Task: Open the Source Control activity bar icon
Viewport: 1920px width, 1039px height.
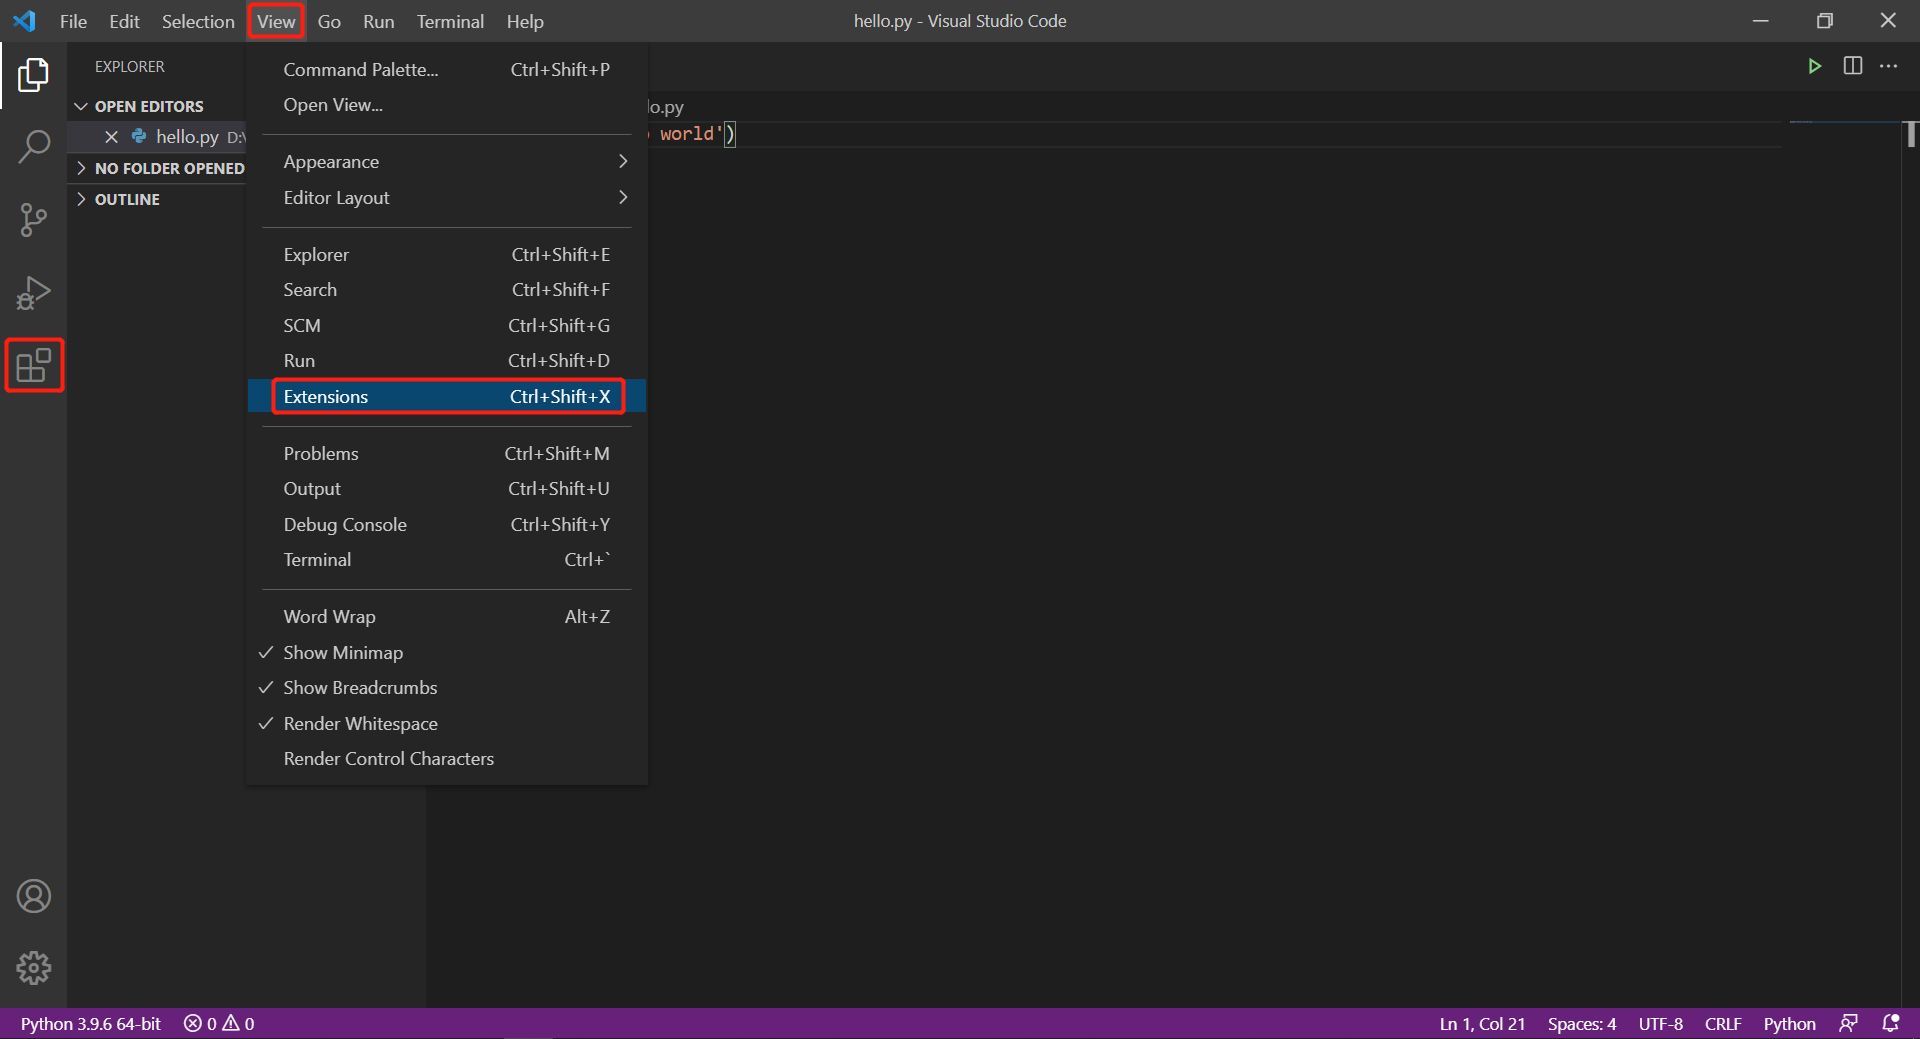Action: [x=33, y=220]
